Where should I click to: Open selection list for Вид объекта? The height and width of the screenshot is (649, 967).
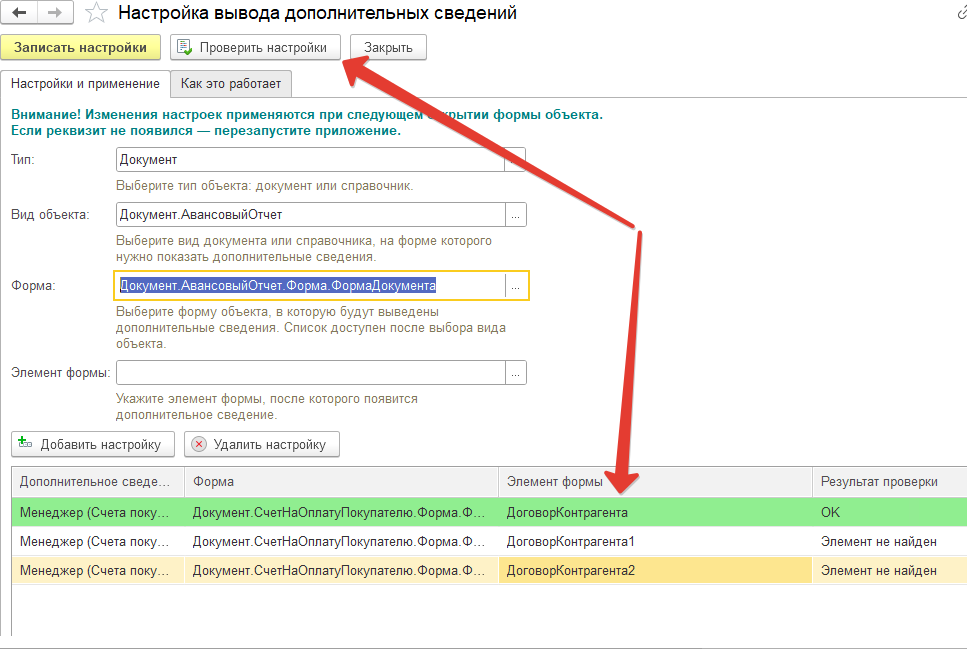[x=516, y=215]
